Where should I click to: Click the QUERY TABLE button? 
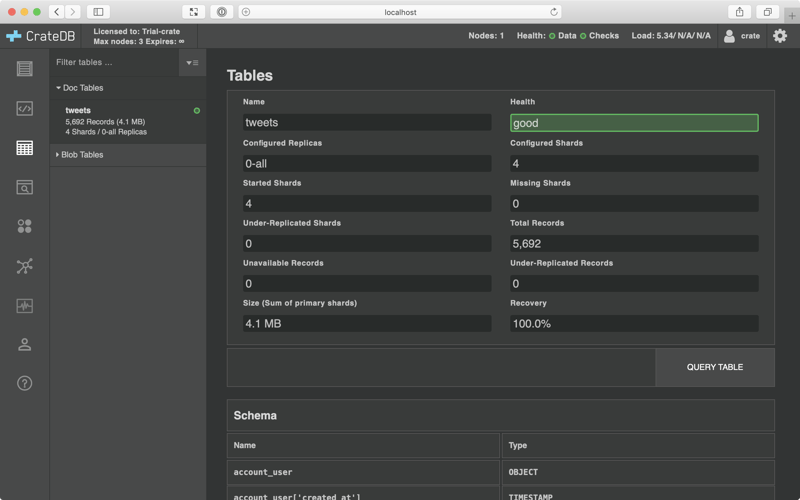pos(714,367)
